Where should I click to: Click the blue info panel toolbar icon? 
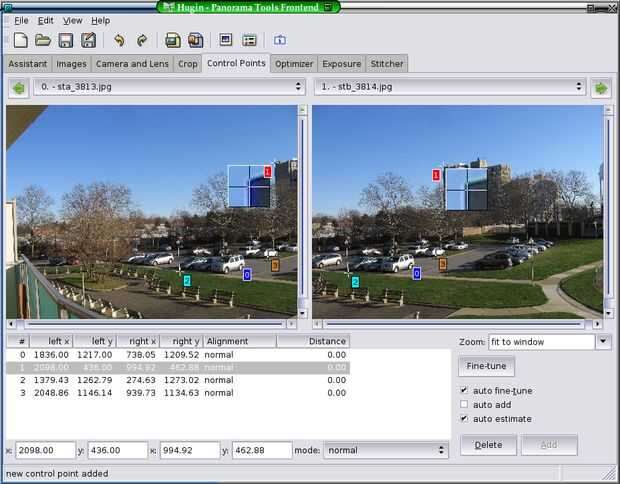coord(280,40)
